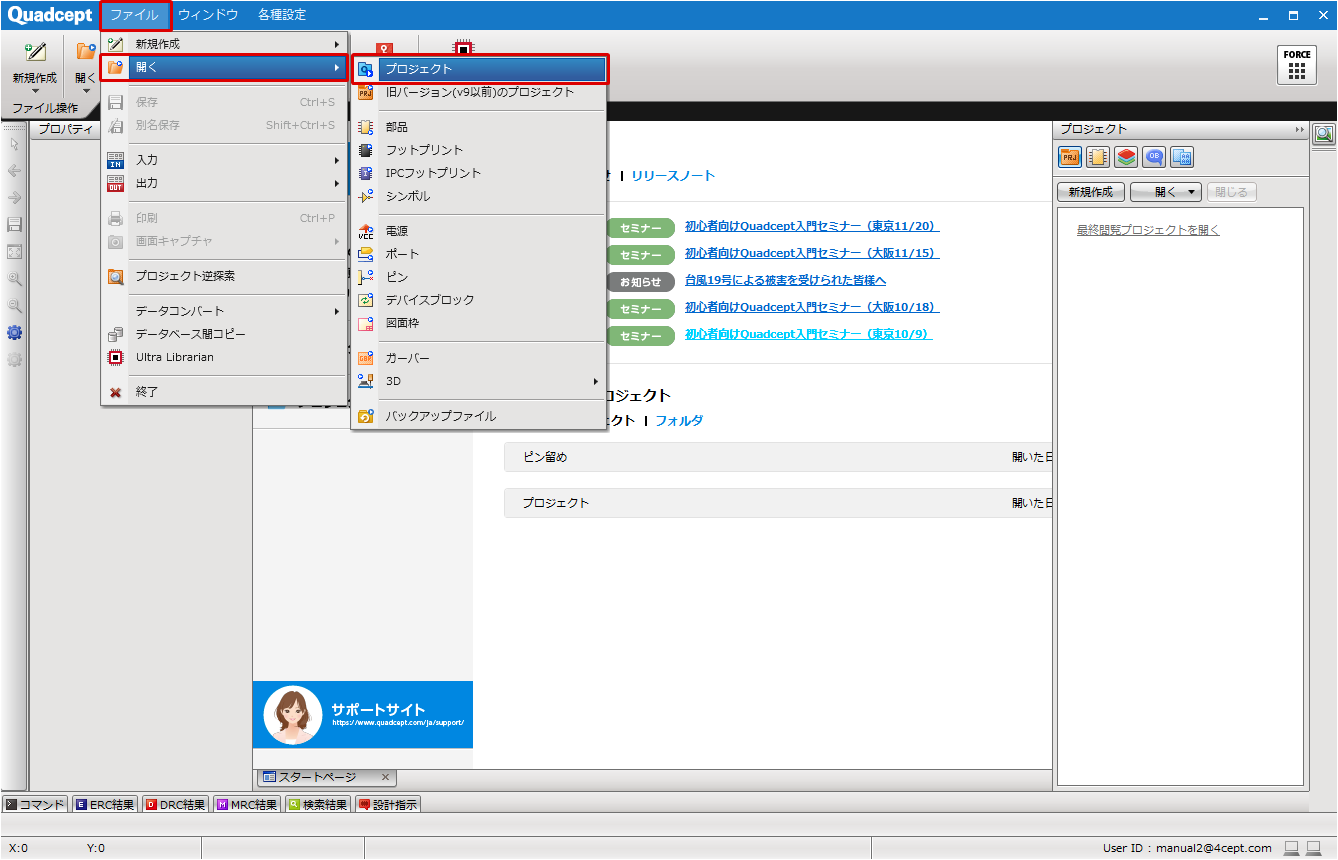Choose 終了 to exit the application
The image size is (1338, 860).
224,392
